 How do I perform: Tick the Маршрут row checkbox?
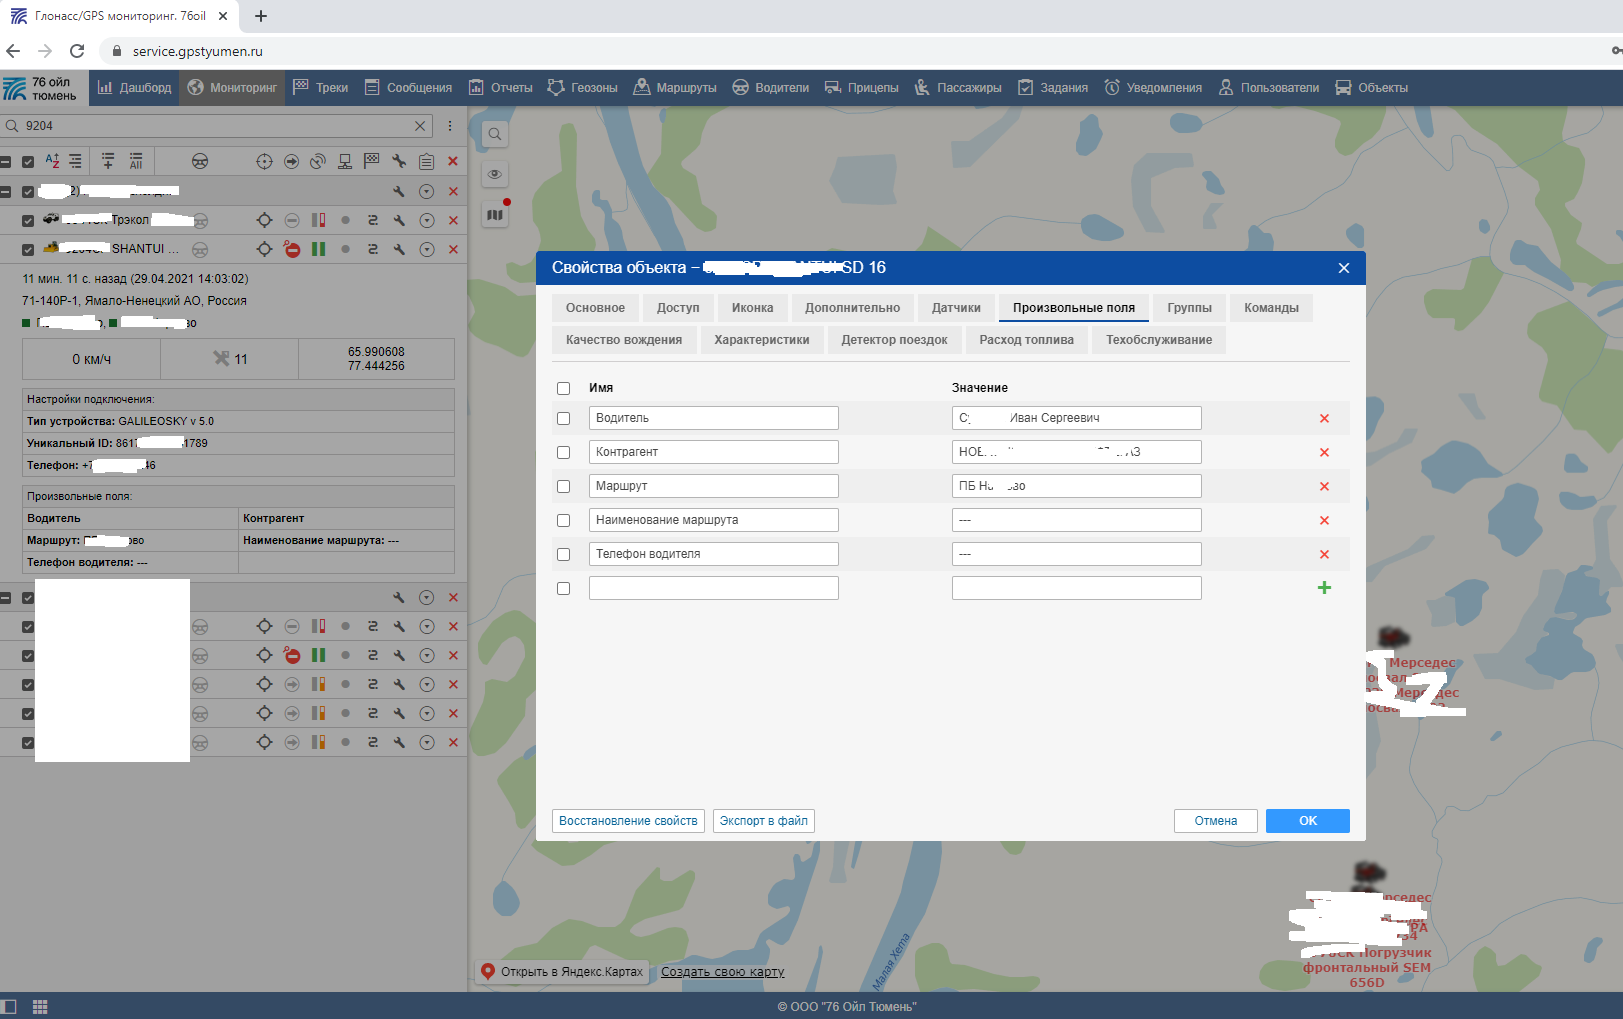pyautogui.click(x=564, y=487)
